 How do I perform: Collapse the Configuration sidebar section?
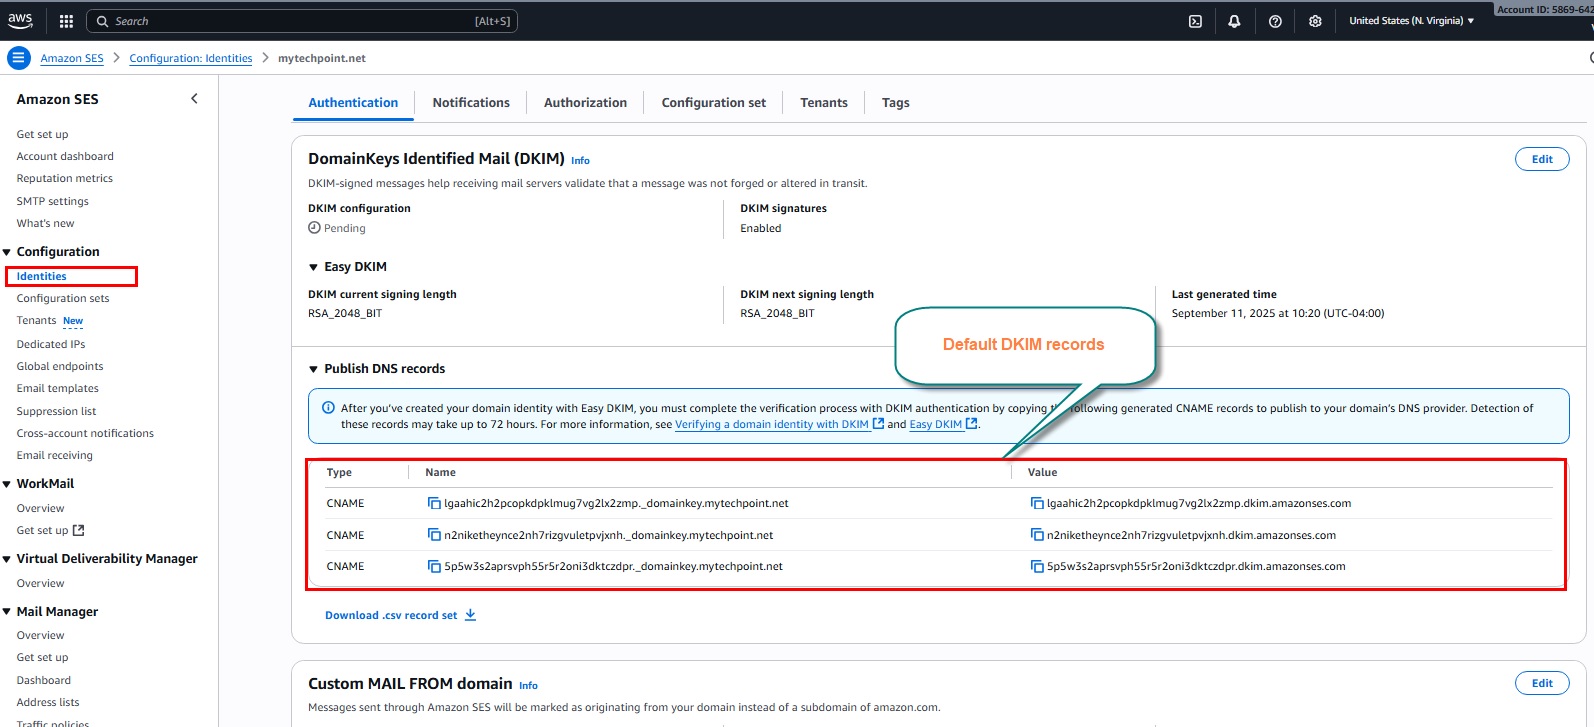click(x=7, y=252)
